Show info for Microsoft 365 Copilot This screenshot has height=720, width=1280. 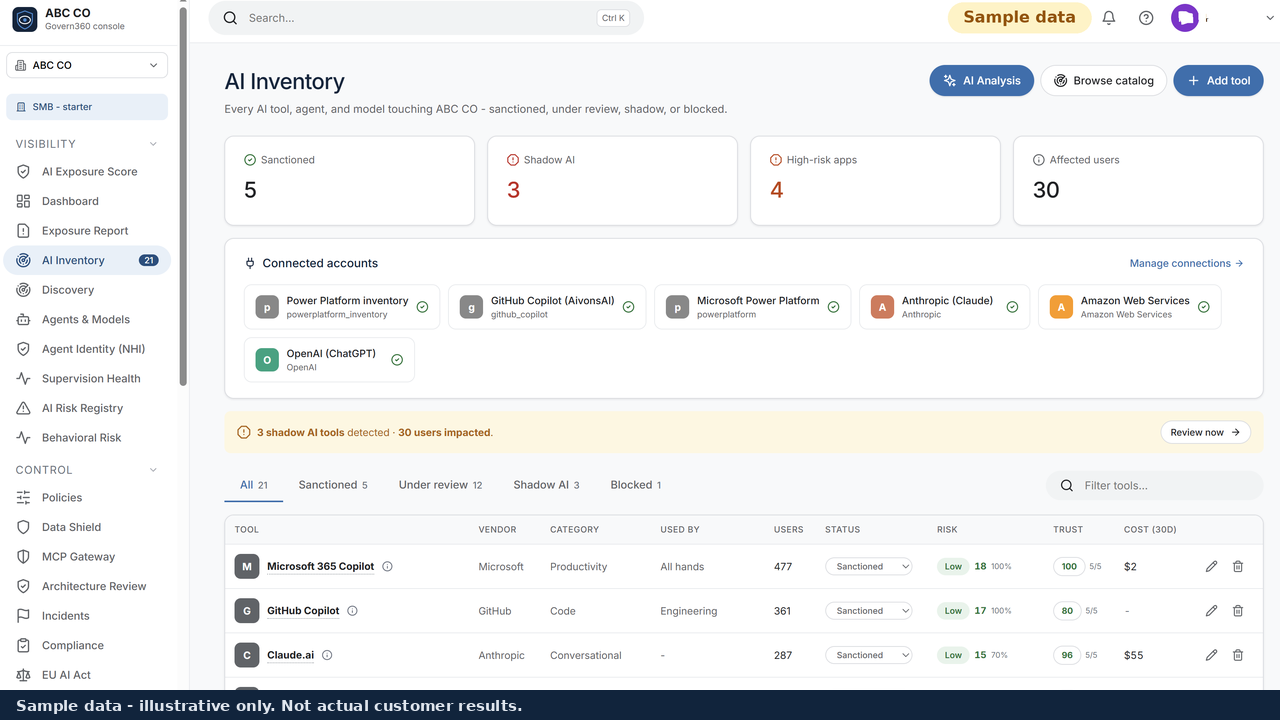click(387, 566)
